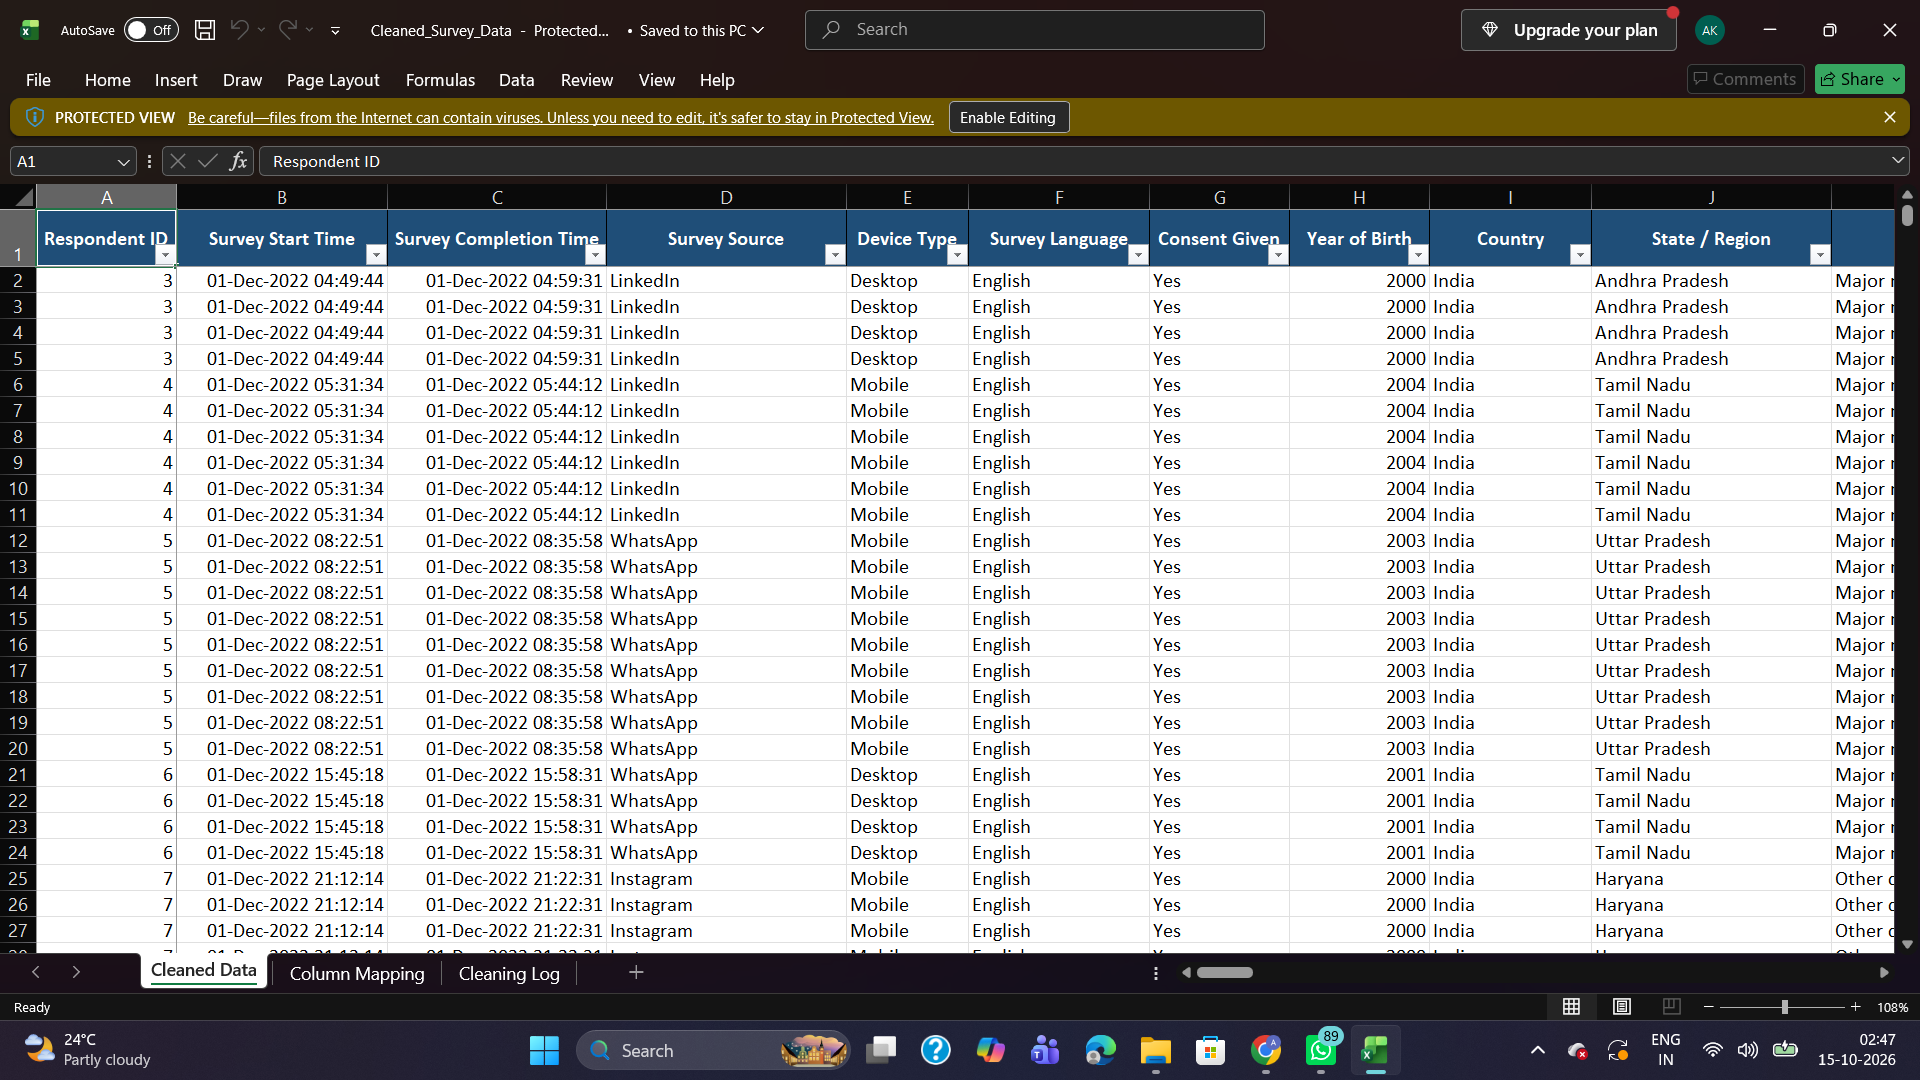Click the Windows Start button
The width and height of the screenshot is (1920, 1080).
click(x=544, y=1050)
